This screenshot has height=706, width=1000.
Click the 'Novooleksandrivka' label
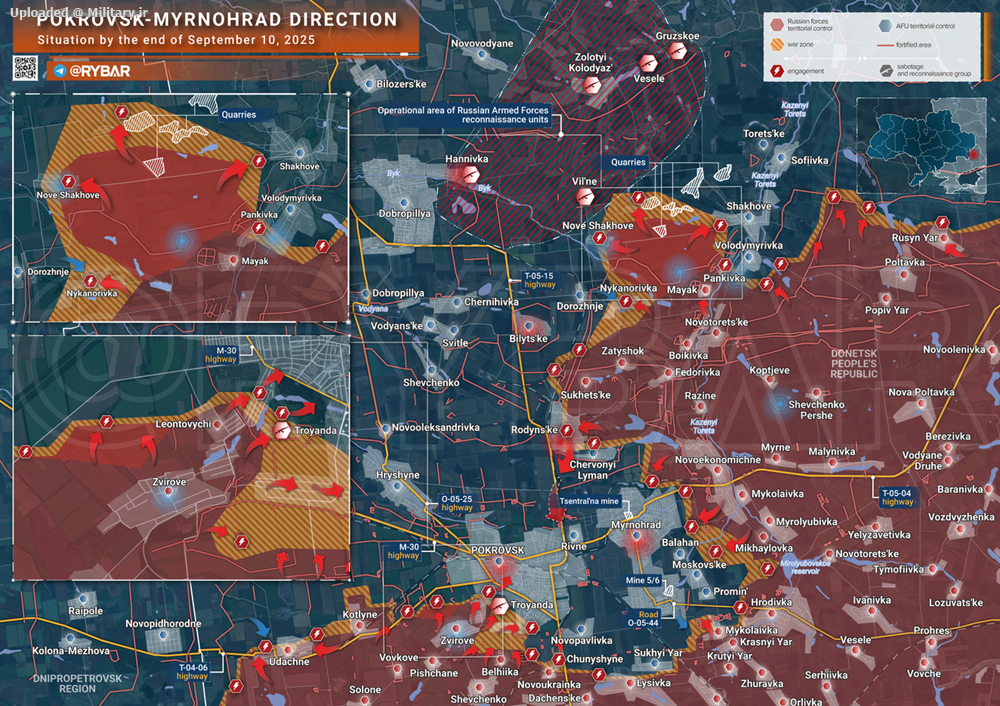[436, 427]
